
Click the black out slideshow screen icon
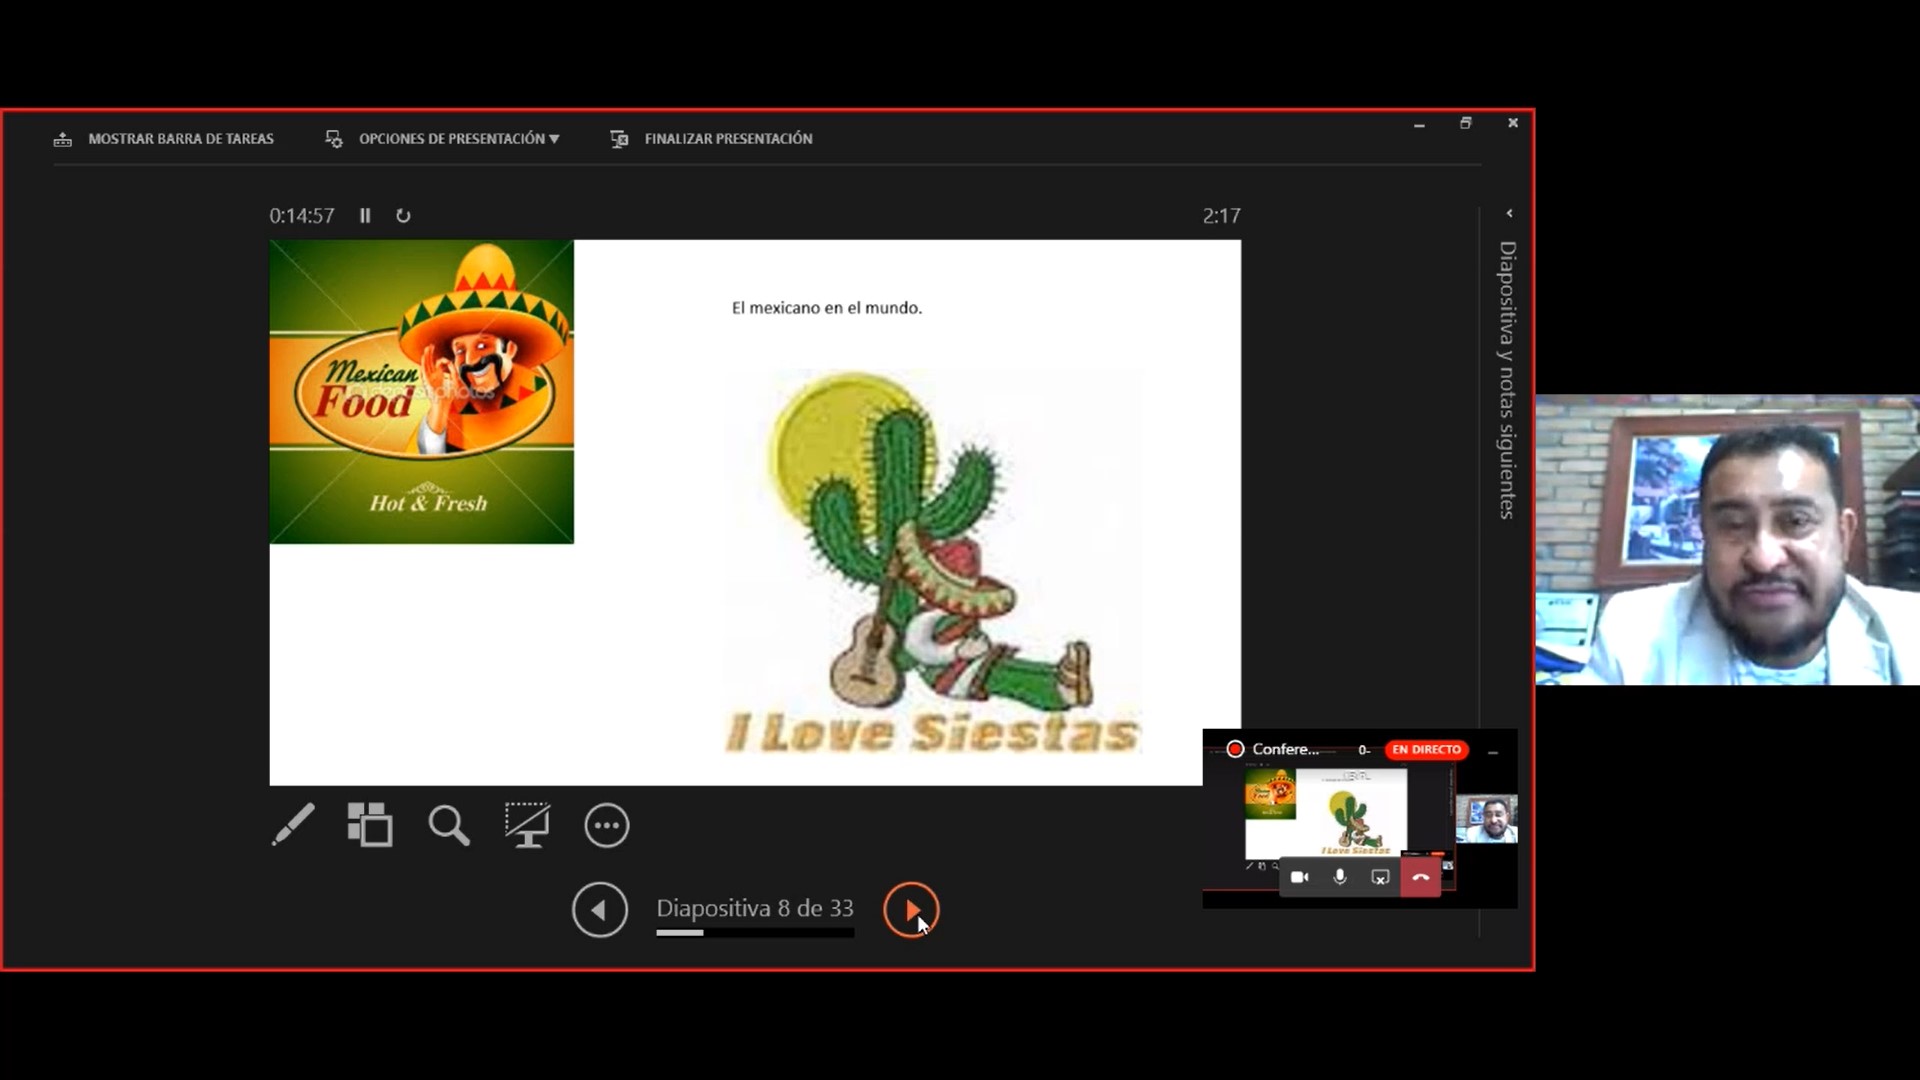(527, 825)
